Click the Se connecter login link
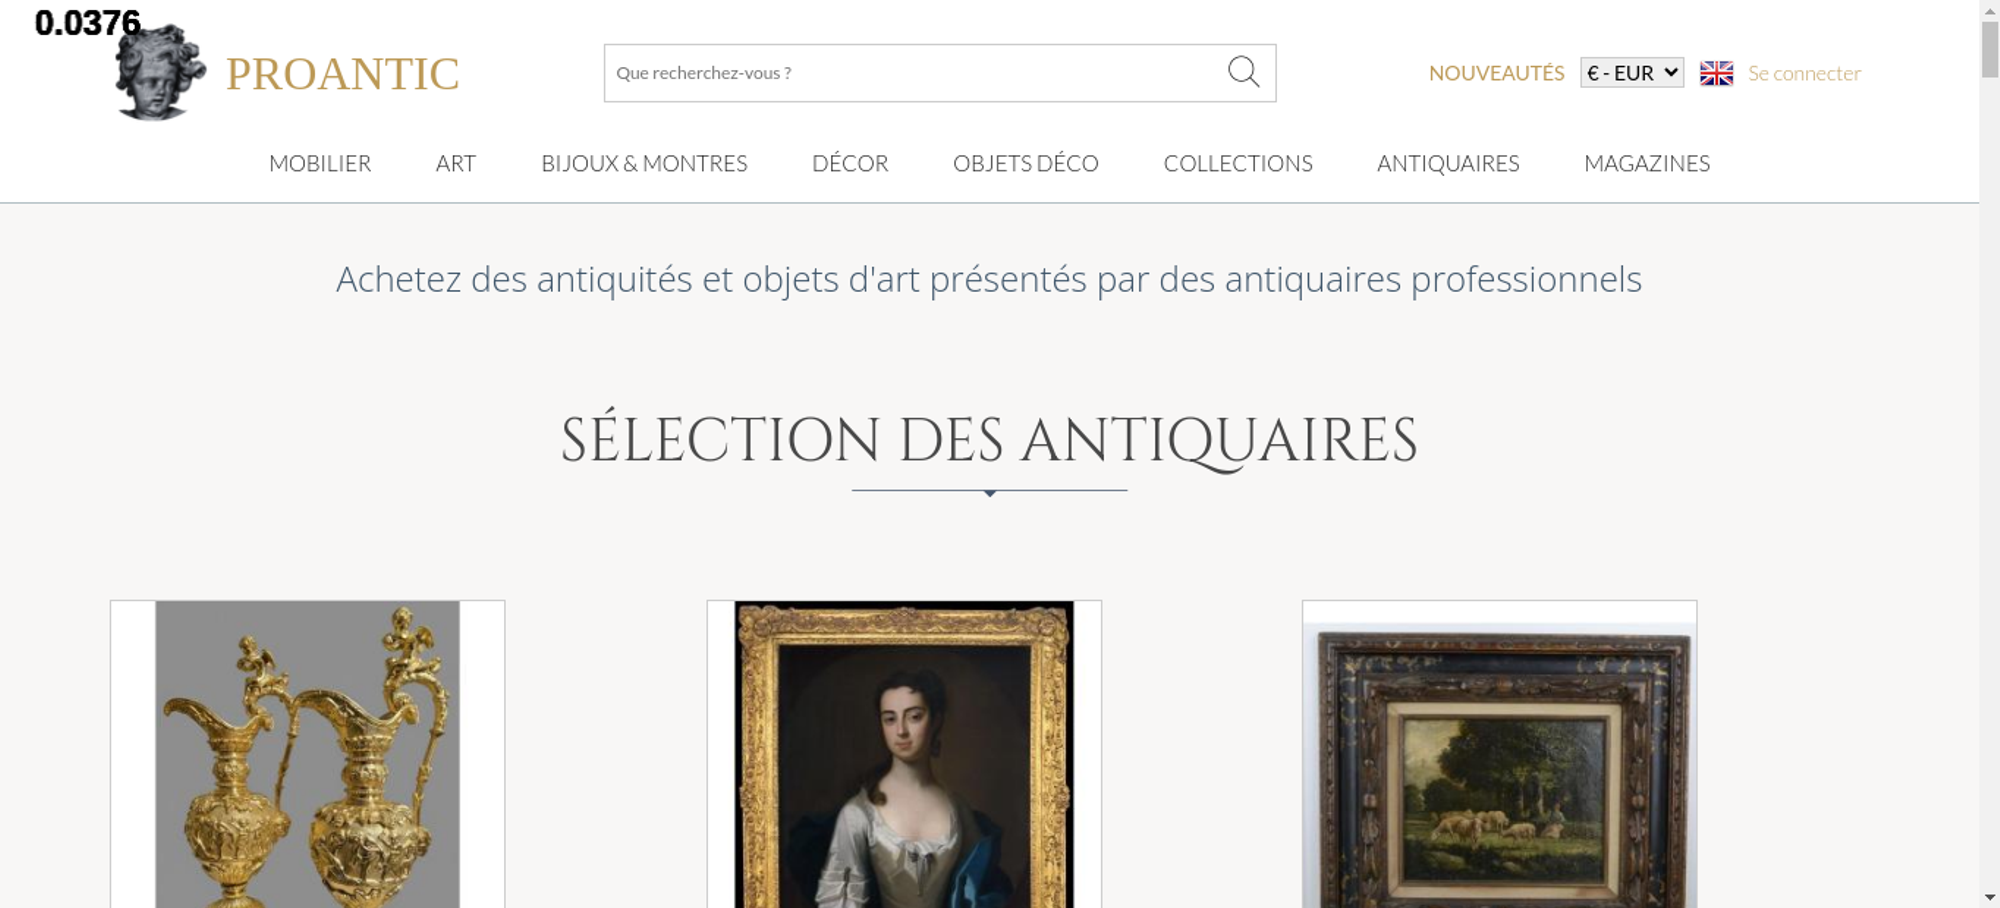Image resolution: width=2000 pixels, height=908 pixels. pyautogui.click(x=1804, y=73)
